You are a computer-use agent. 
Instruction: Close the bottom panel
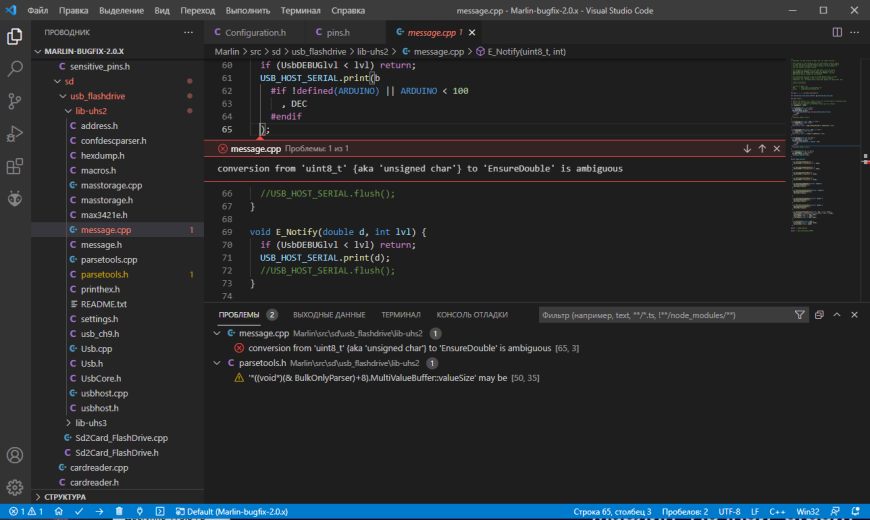point(854,315)
